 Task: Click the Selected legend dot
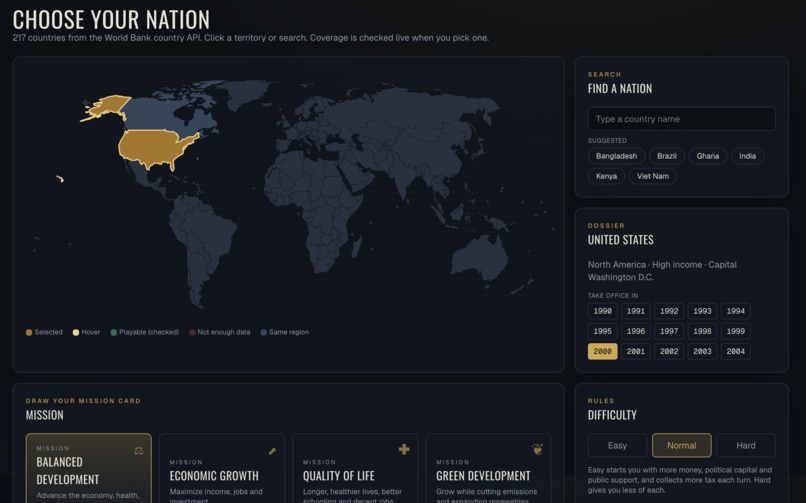click(x=29, y=332)
